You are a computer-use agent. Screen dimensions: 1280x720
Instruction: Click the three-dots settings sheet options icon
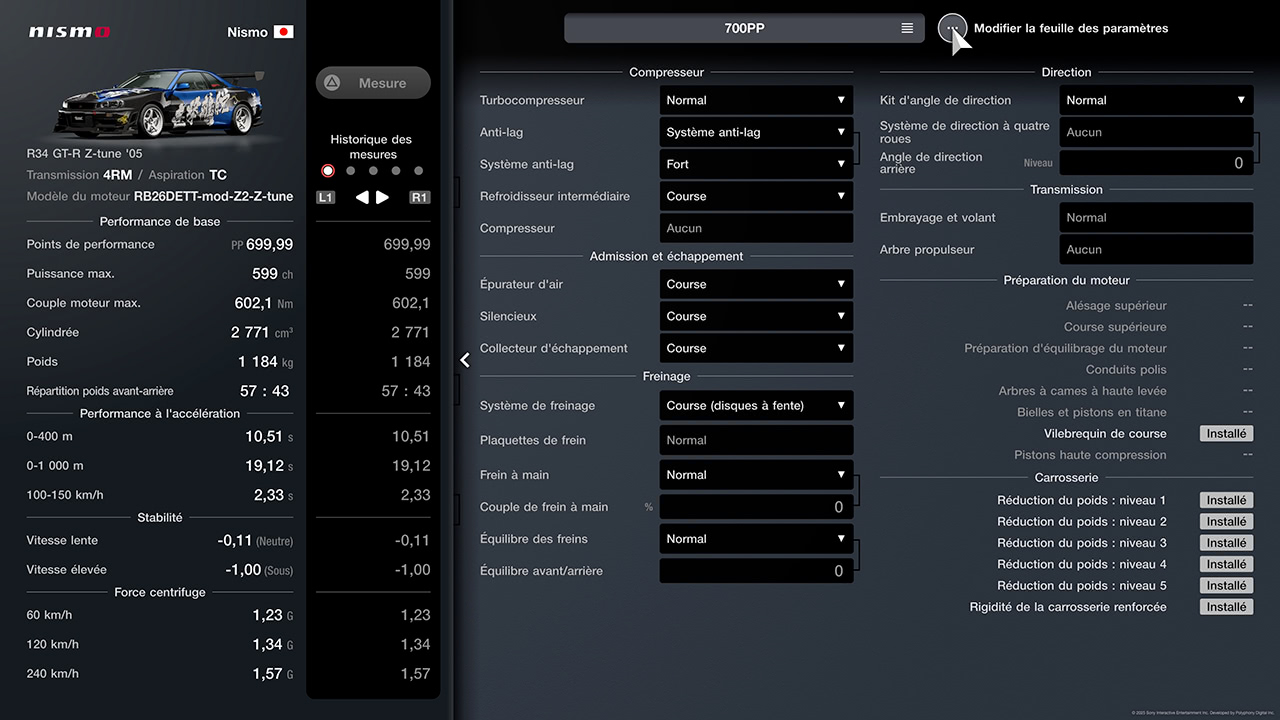(951, 28)
